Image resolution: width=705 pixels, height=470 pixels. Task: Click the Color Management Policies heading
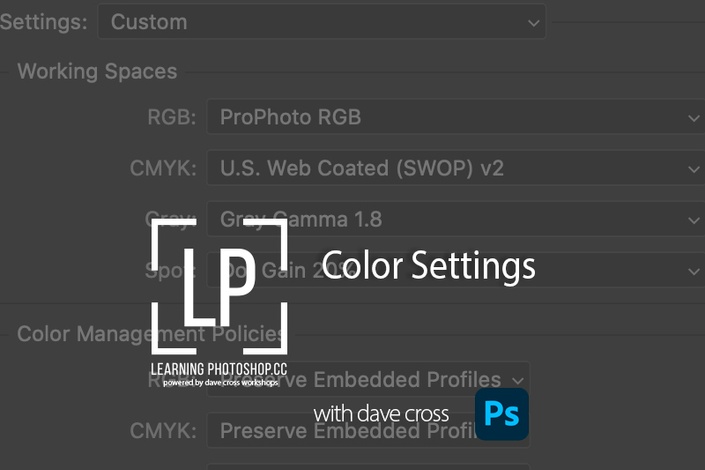click(150, 334)
